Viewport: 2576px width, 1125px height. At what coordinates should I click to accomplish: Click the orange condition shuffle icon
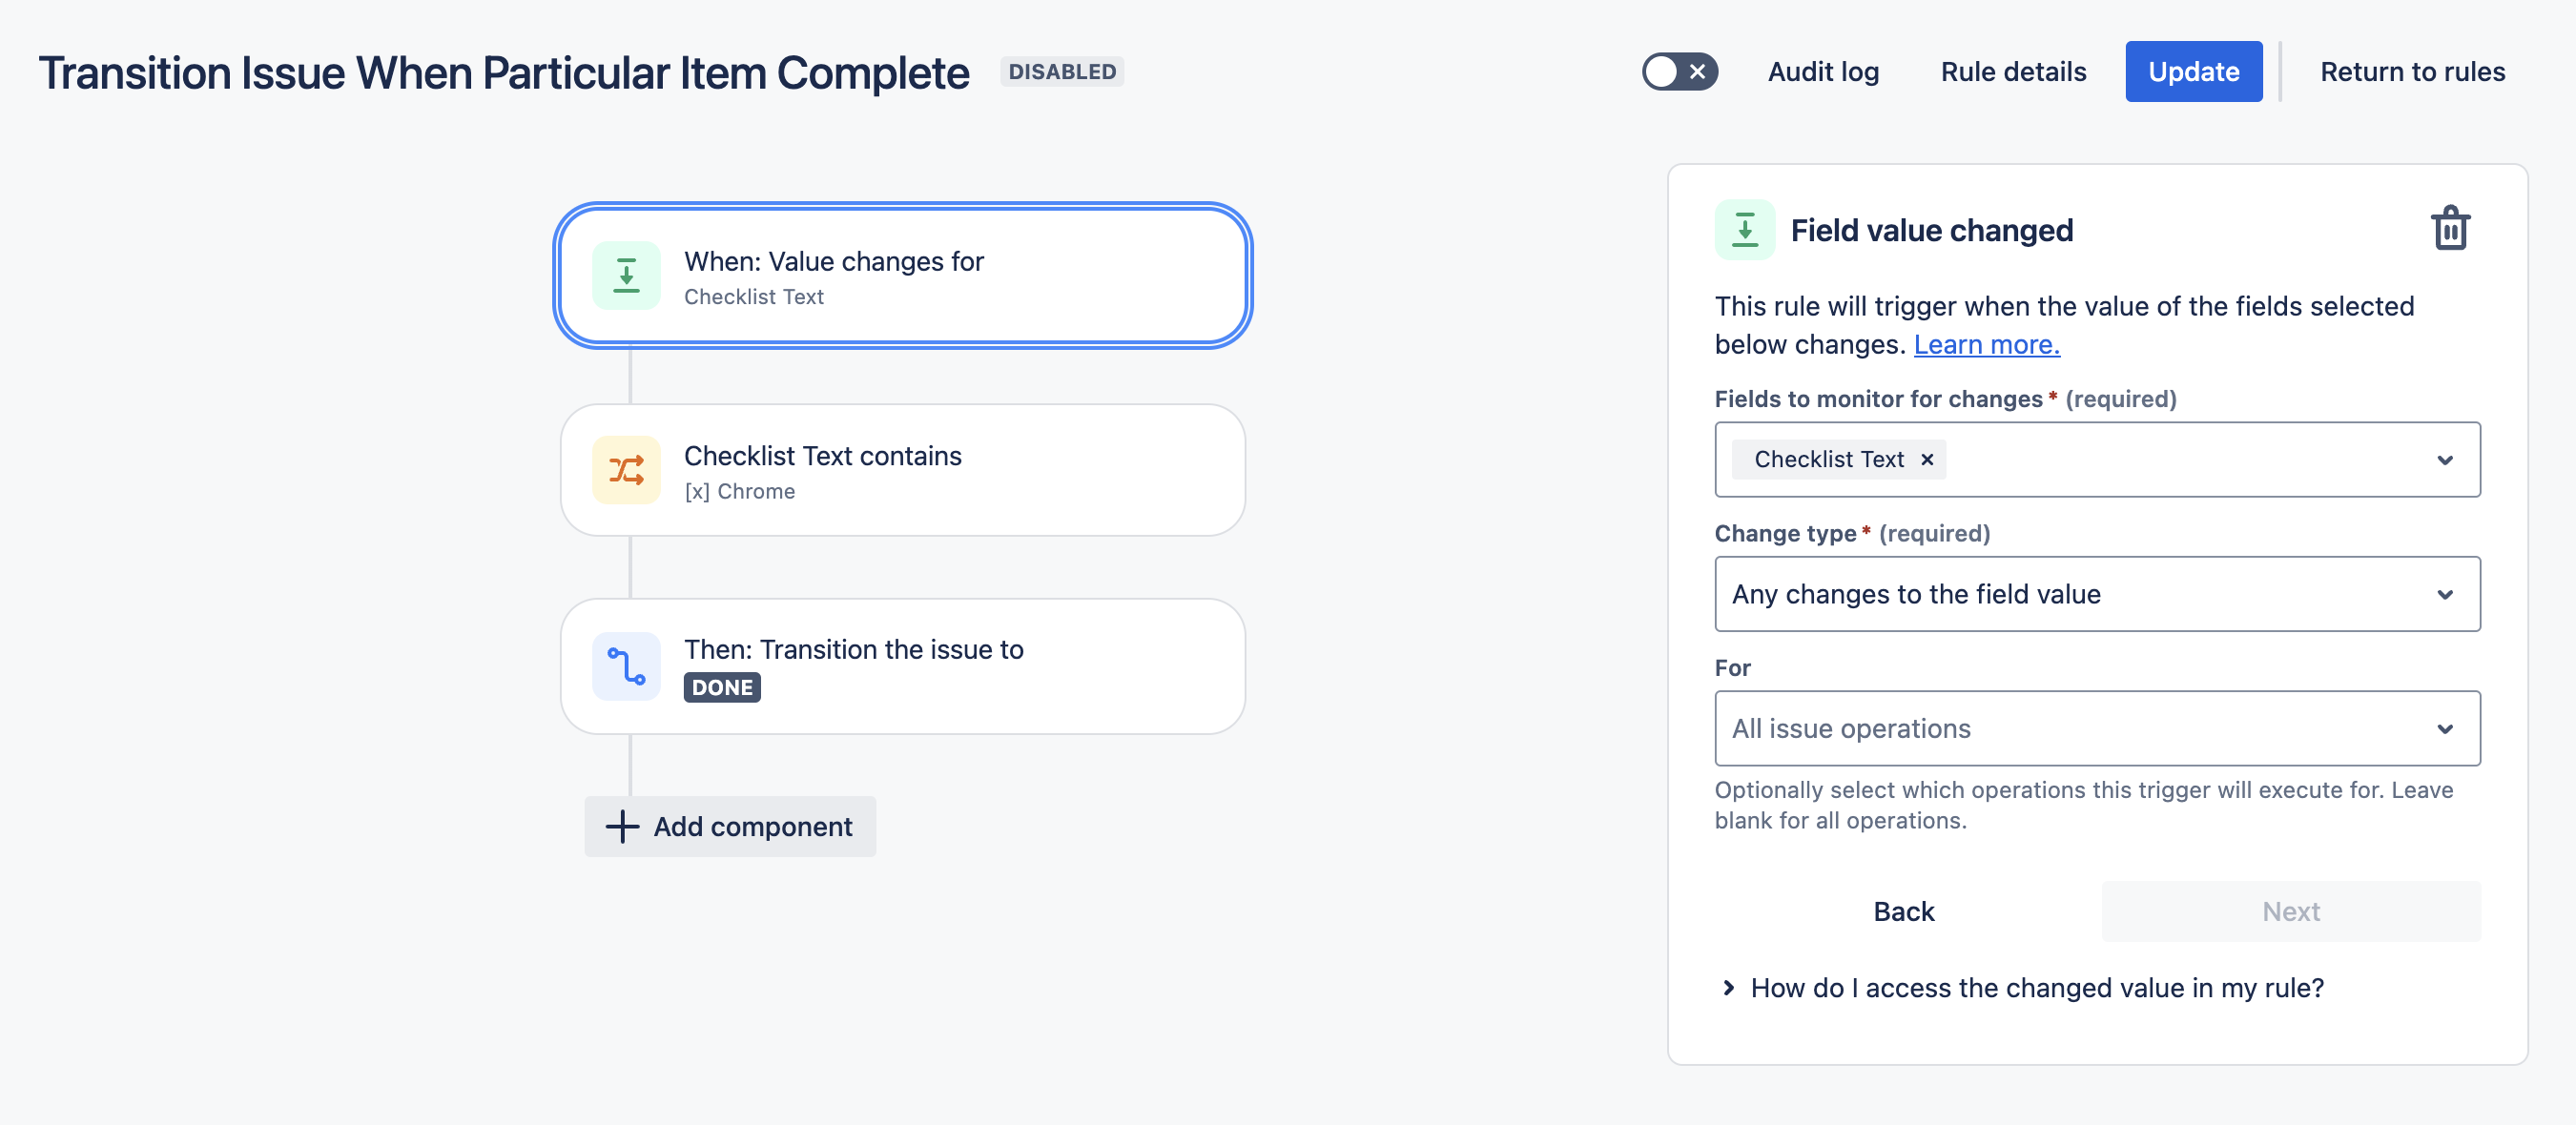[626, 470]
